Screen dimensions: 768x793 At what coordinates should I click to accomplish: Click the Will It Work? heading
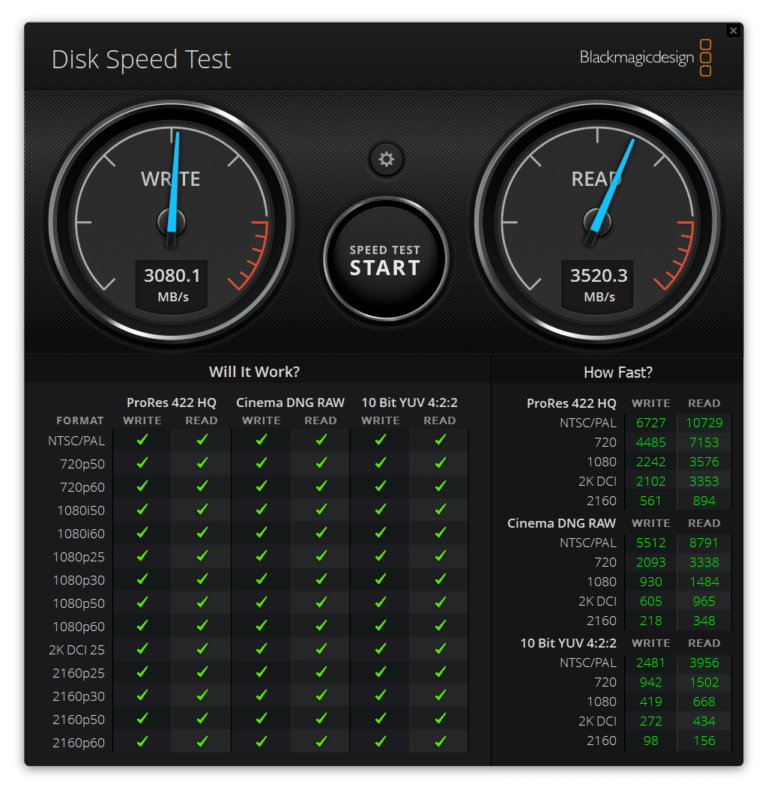click(254, 372)
